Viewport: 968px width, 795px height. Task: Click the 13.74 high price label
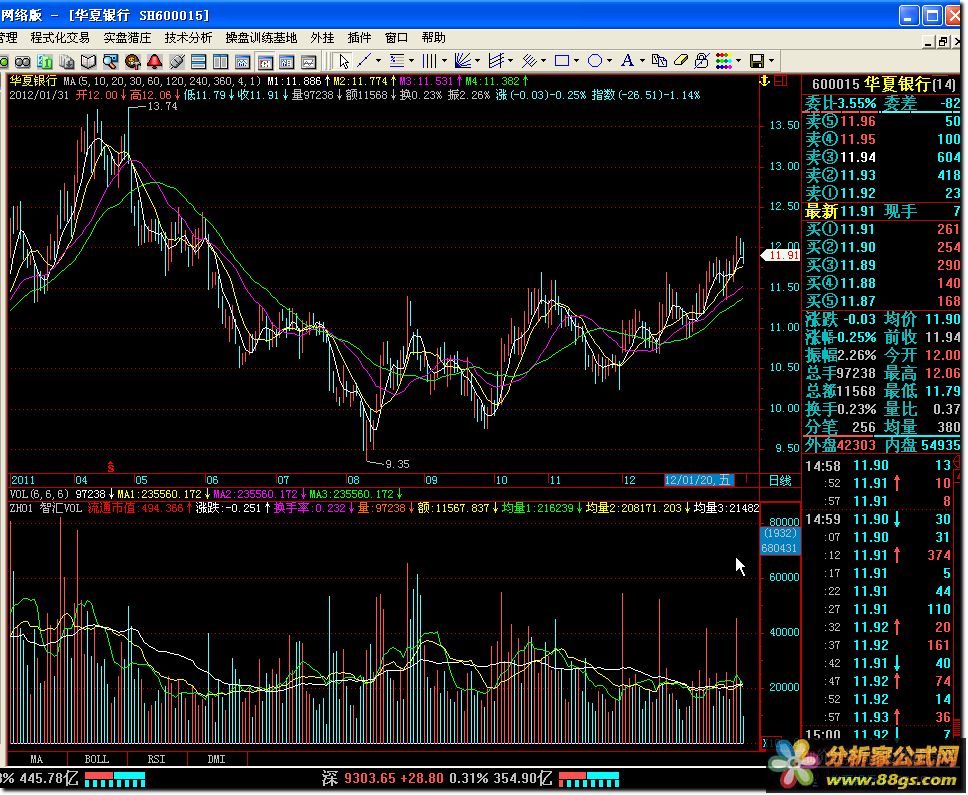tap(162, 106)
